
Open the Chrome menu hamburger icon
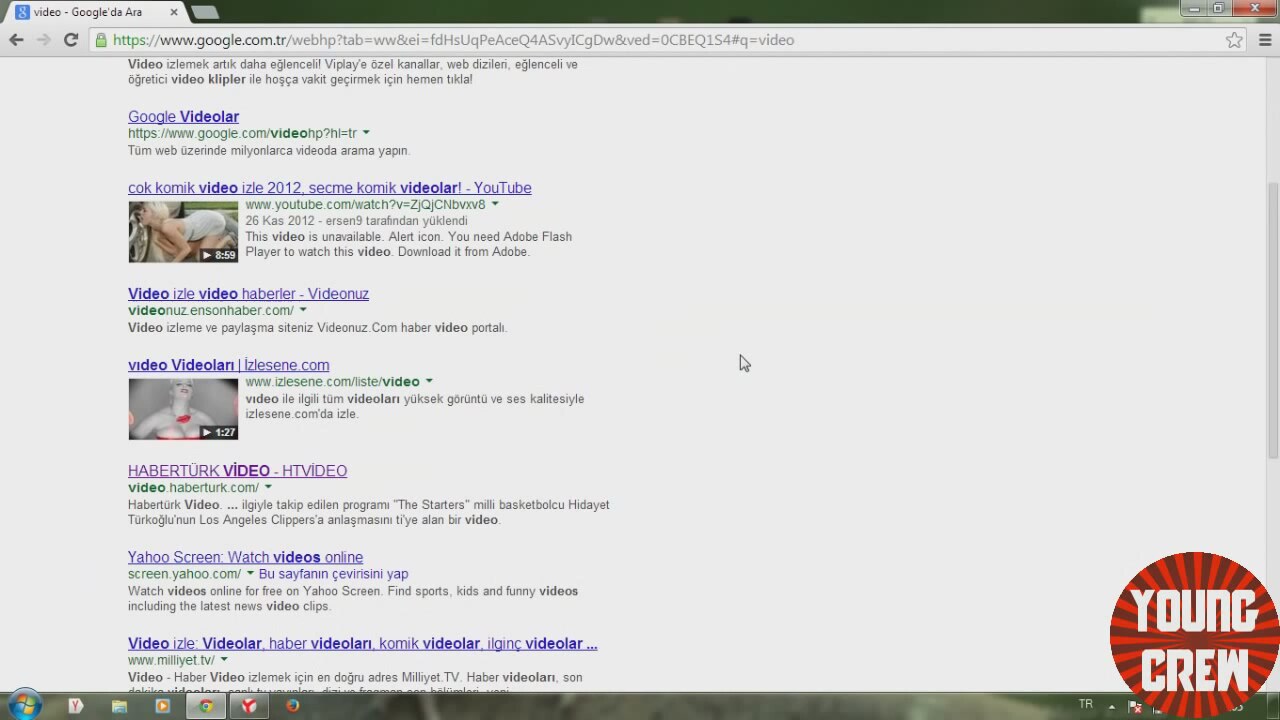pos(1265,40)
